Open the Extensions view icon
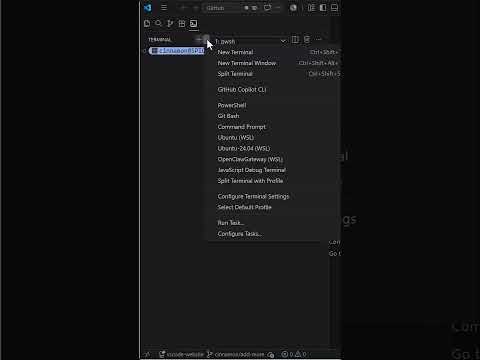 pyautogui.click(x=182, y=23)
